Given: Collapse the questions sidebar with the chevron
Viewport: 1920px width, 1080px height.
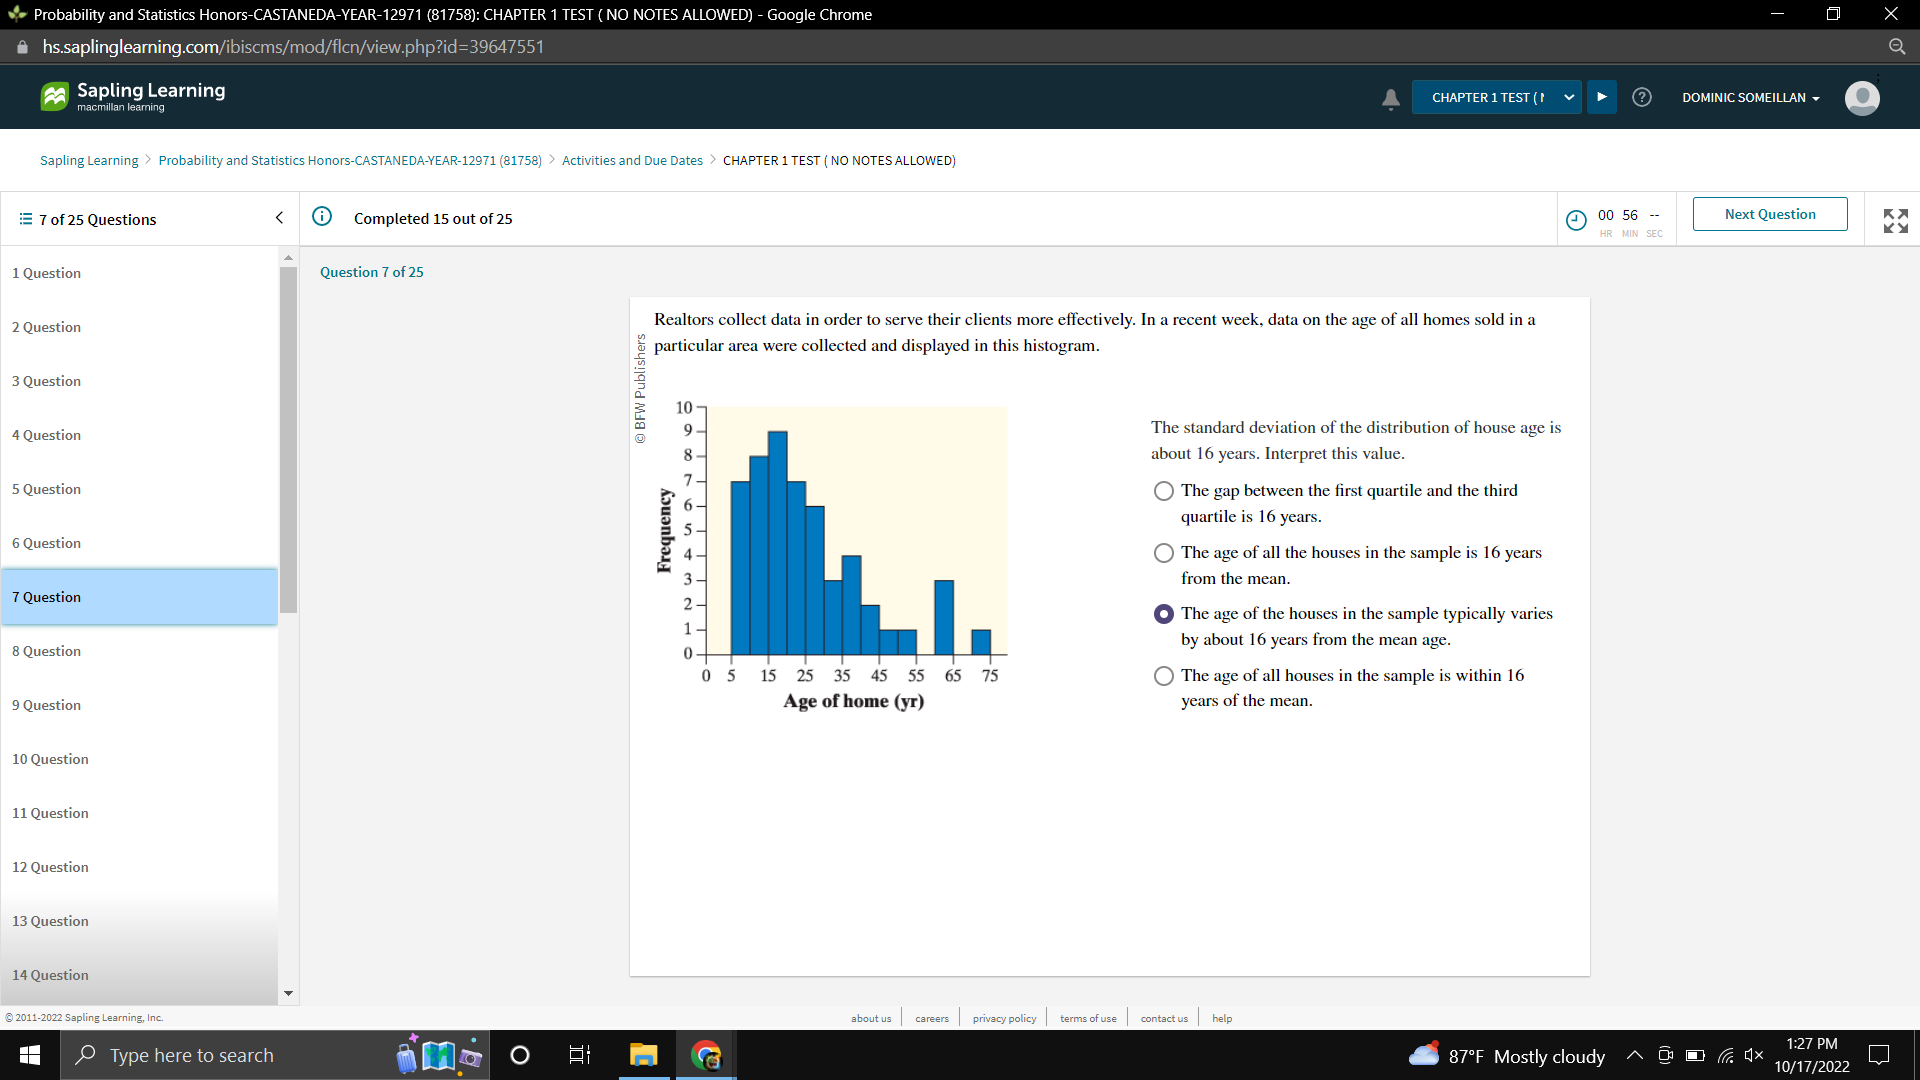Looking at the screenshot, I should (279, 217).
